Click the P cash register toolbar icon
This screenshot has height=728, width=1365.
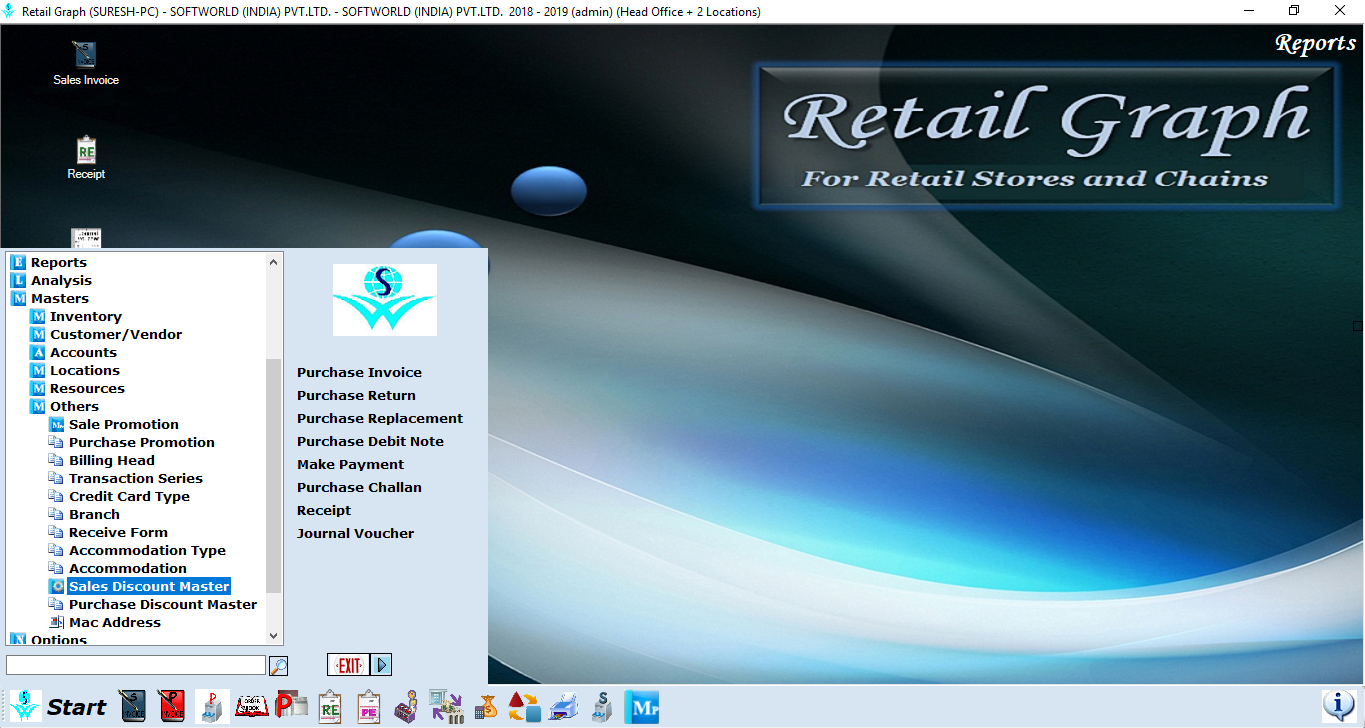pyautogui.click(x=212, y=706)
